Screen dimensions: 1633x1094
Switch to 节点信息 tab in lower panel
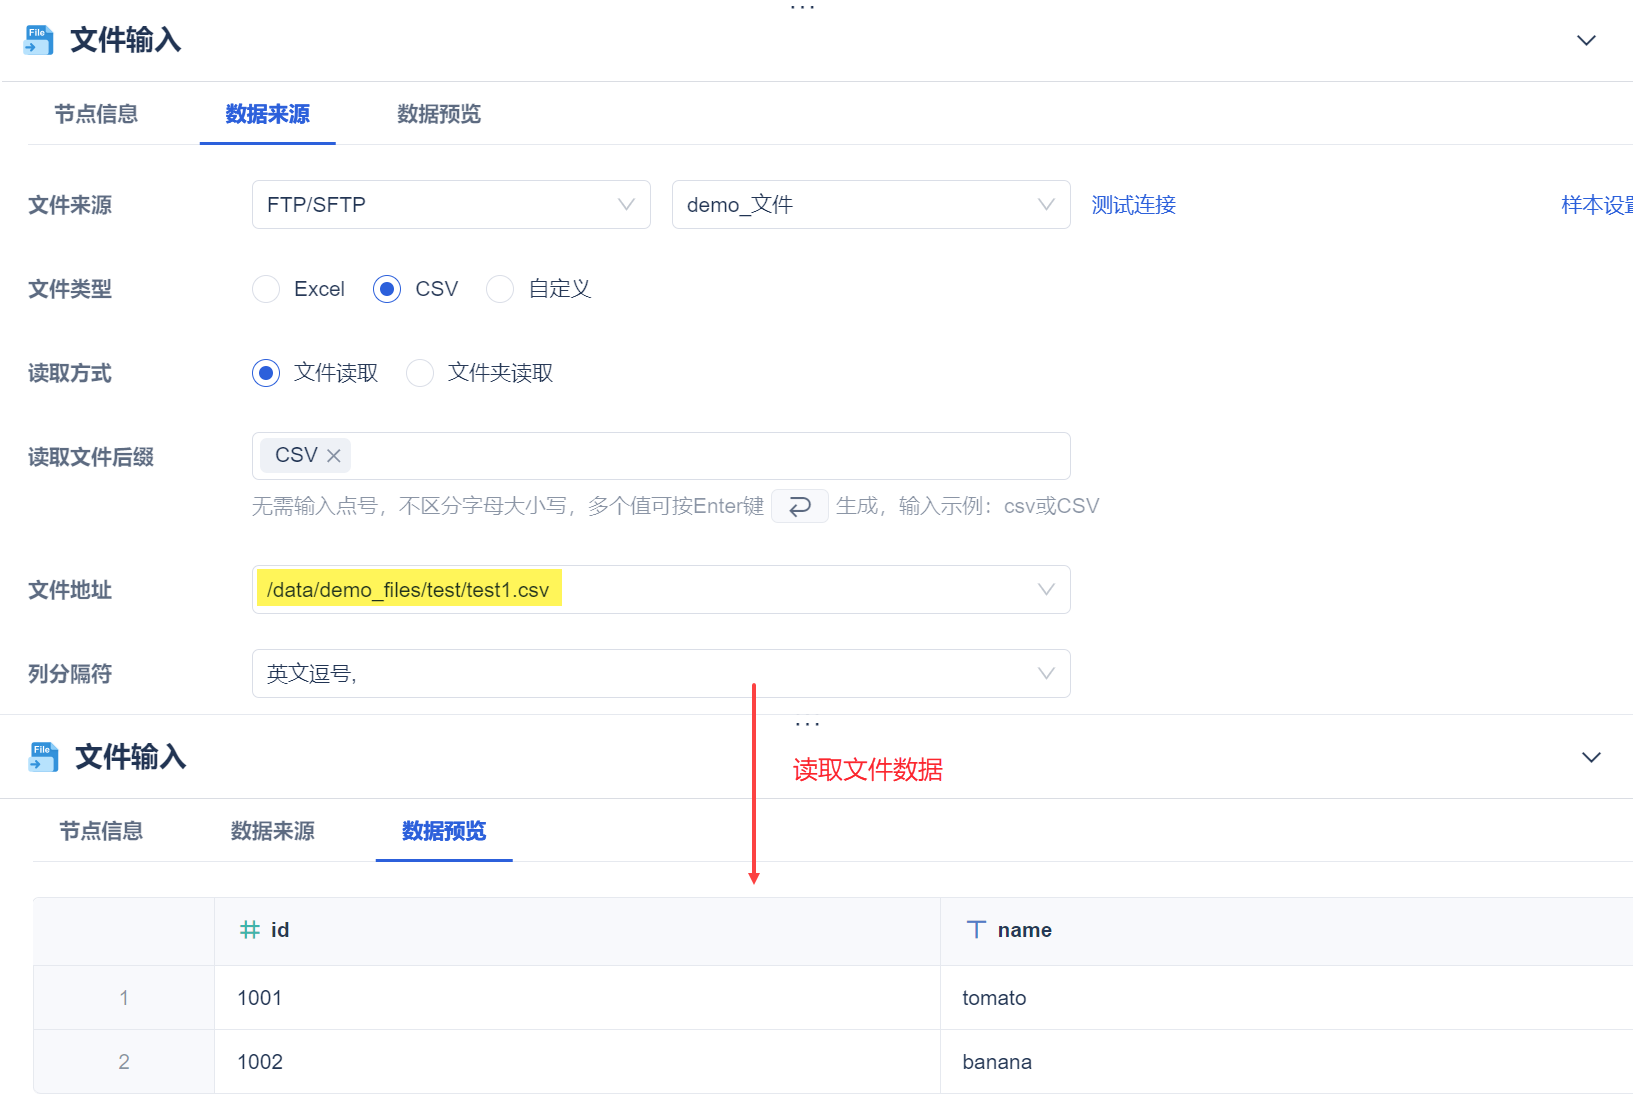click(101, 831)
